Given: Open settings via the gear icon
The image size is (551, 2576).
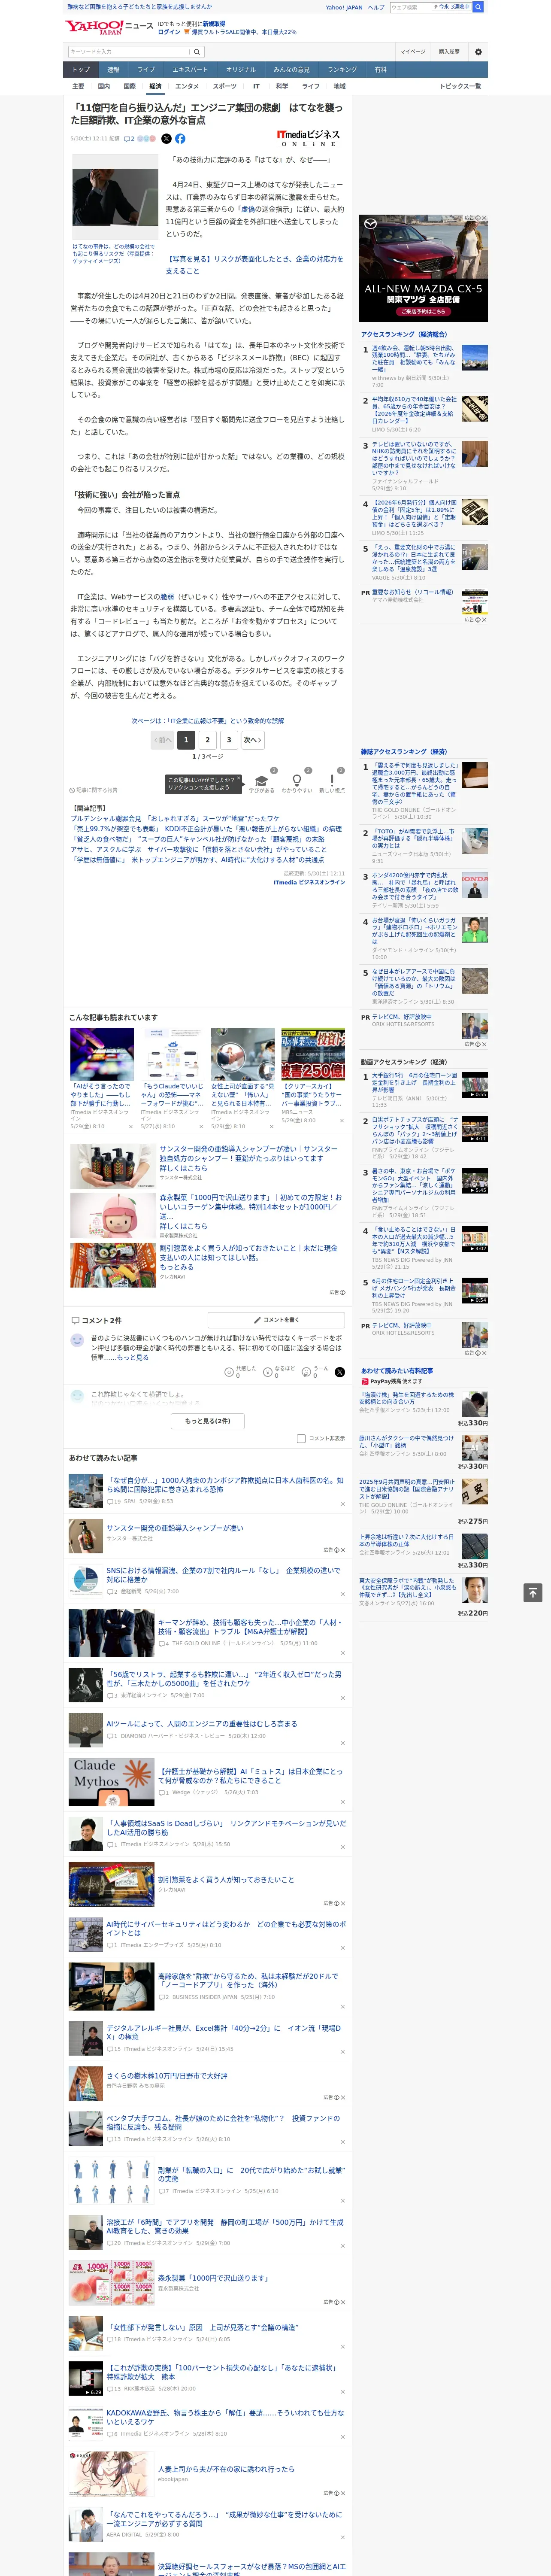Looking at the screenshot, I should pyautogui.click(x=478, y=52).
